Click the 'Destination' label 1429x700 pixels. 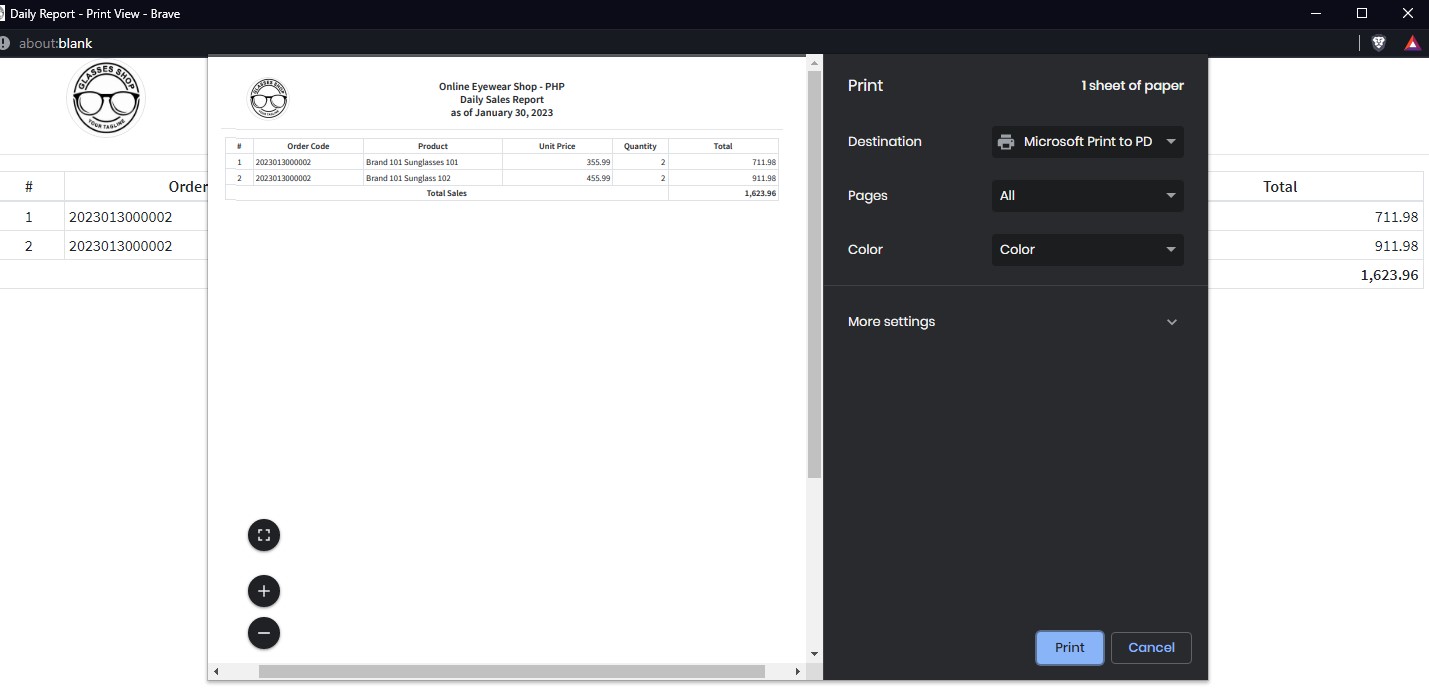point(885,142)
